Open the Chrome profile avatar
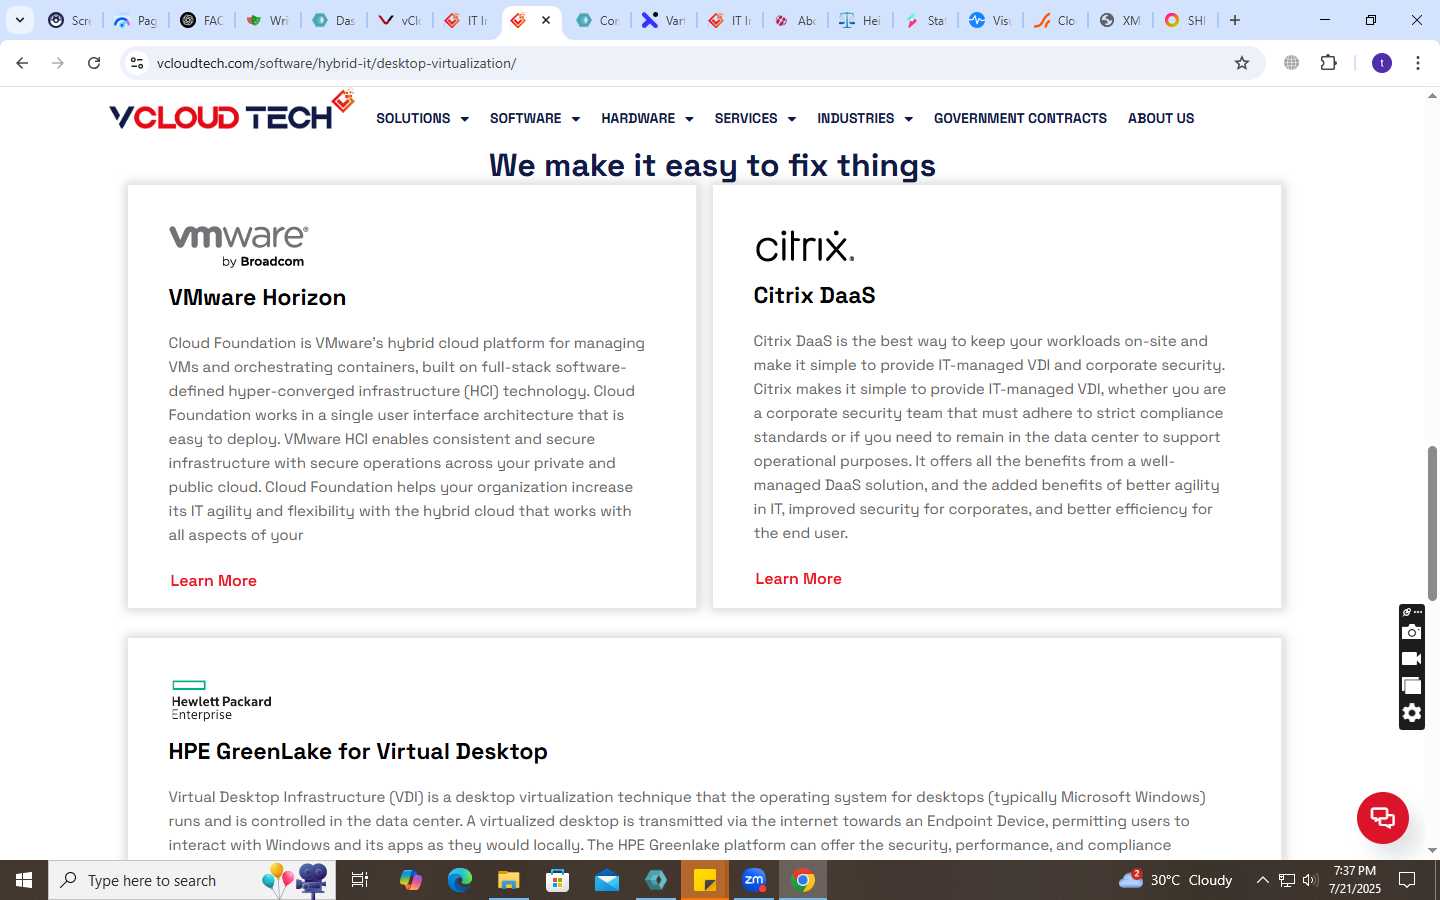The image size is (1440, 900). pos(1382,63)
